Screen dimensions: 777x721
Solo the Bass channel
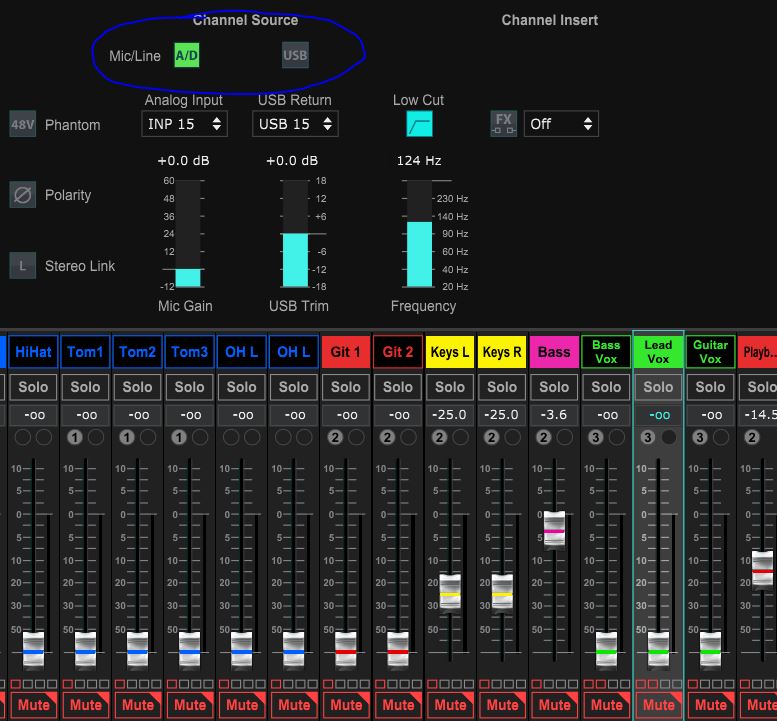(554, 387)
